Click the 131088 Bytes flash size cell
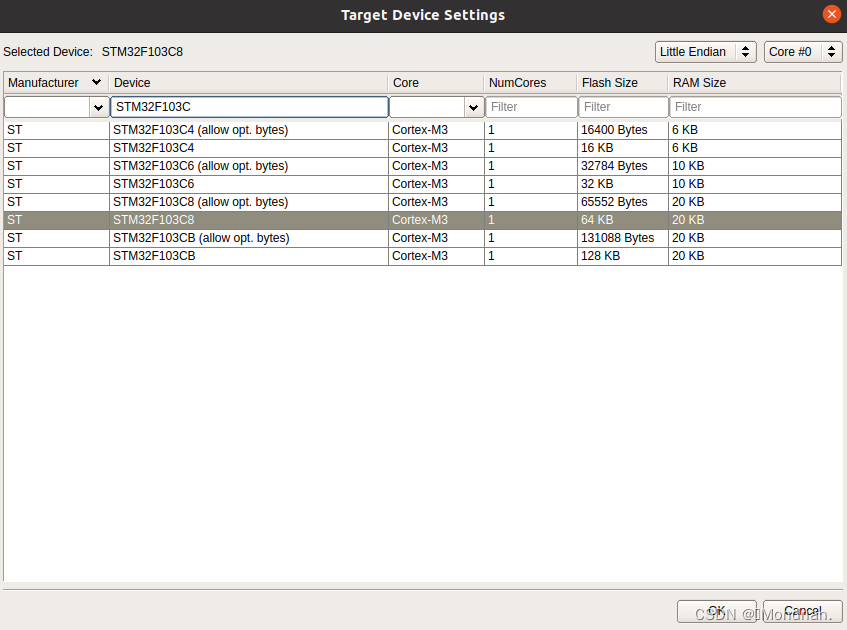Image resolution: width=847 pixels, height=630 pixels. [622, 238]
